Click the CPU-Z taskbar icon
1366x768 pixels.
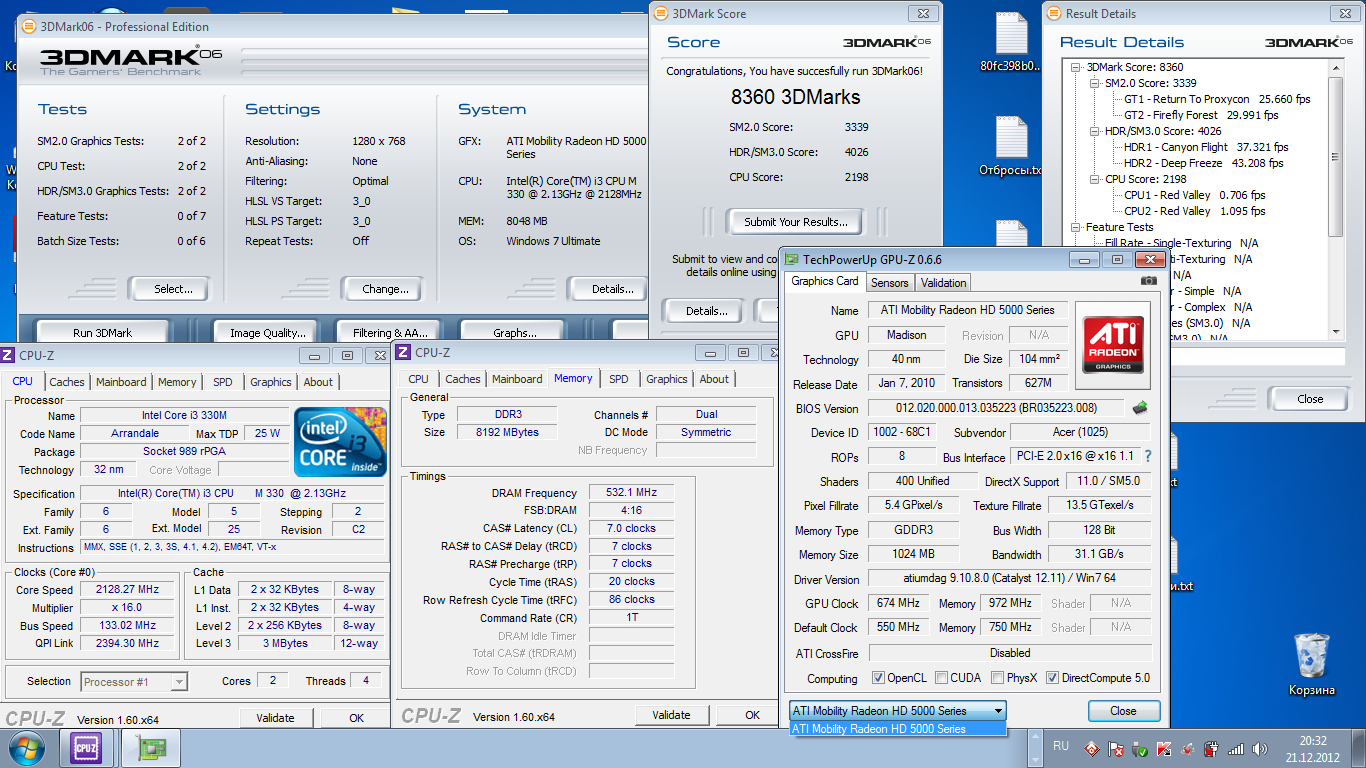[x=86, y=748]
